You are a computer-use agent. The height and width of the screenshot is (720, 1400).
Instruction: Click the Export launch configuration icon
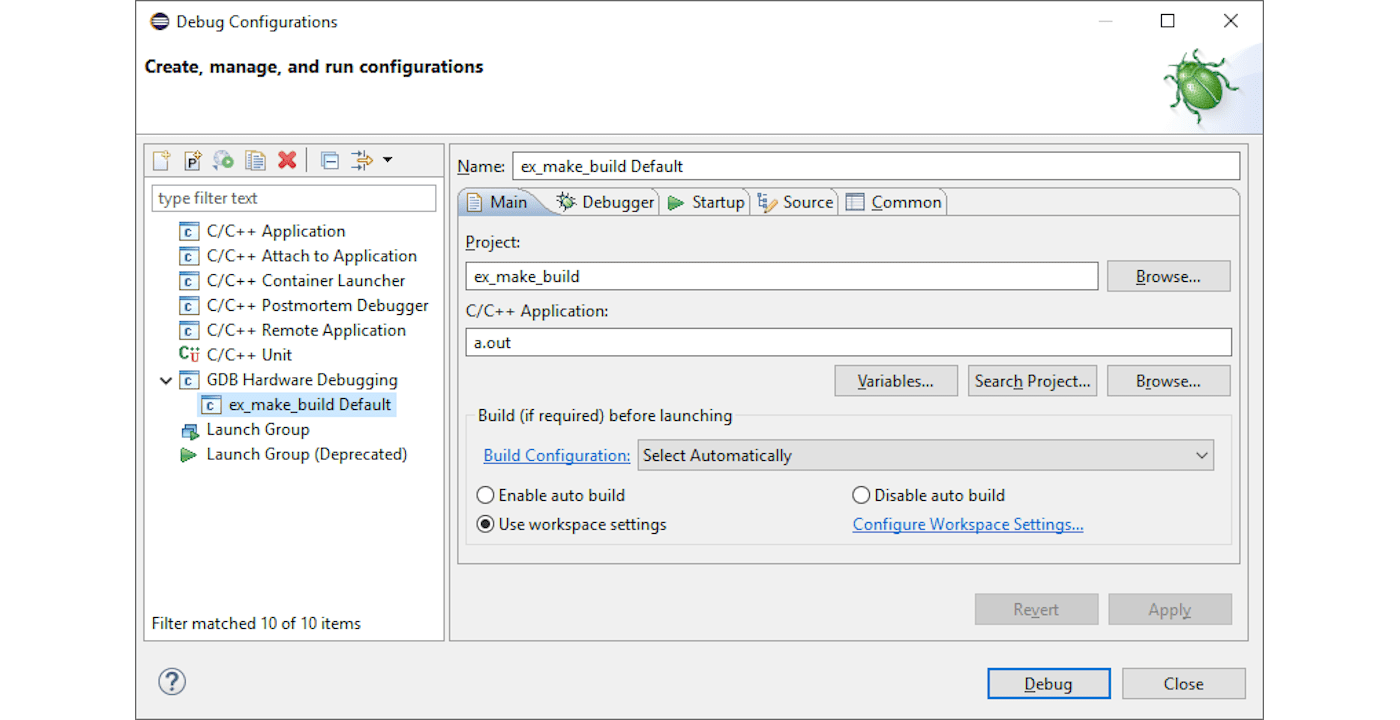[224, 161]
